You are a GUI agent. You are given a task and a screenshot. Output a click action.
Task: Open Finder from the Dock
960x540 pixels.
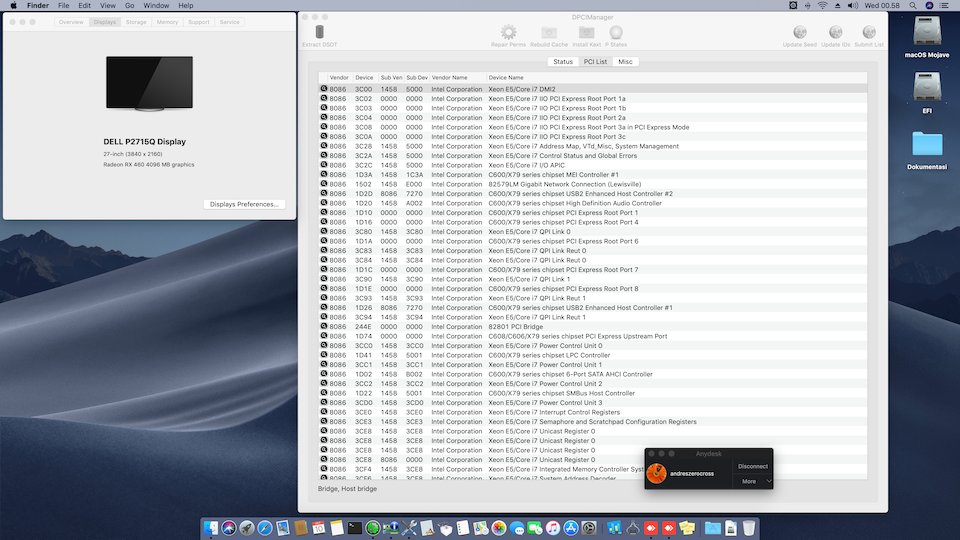pos(211,528)
